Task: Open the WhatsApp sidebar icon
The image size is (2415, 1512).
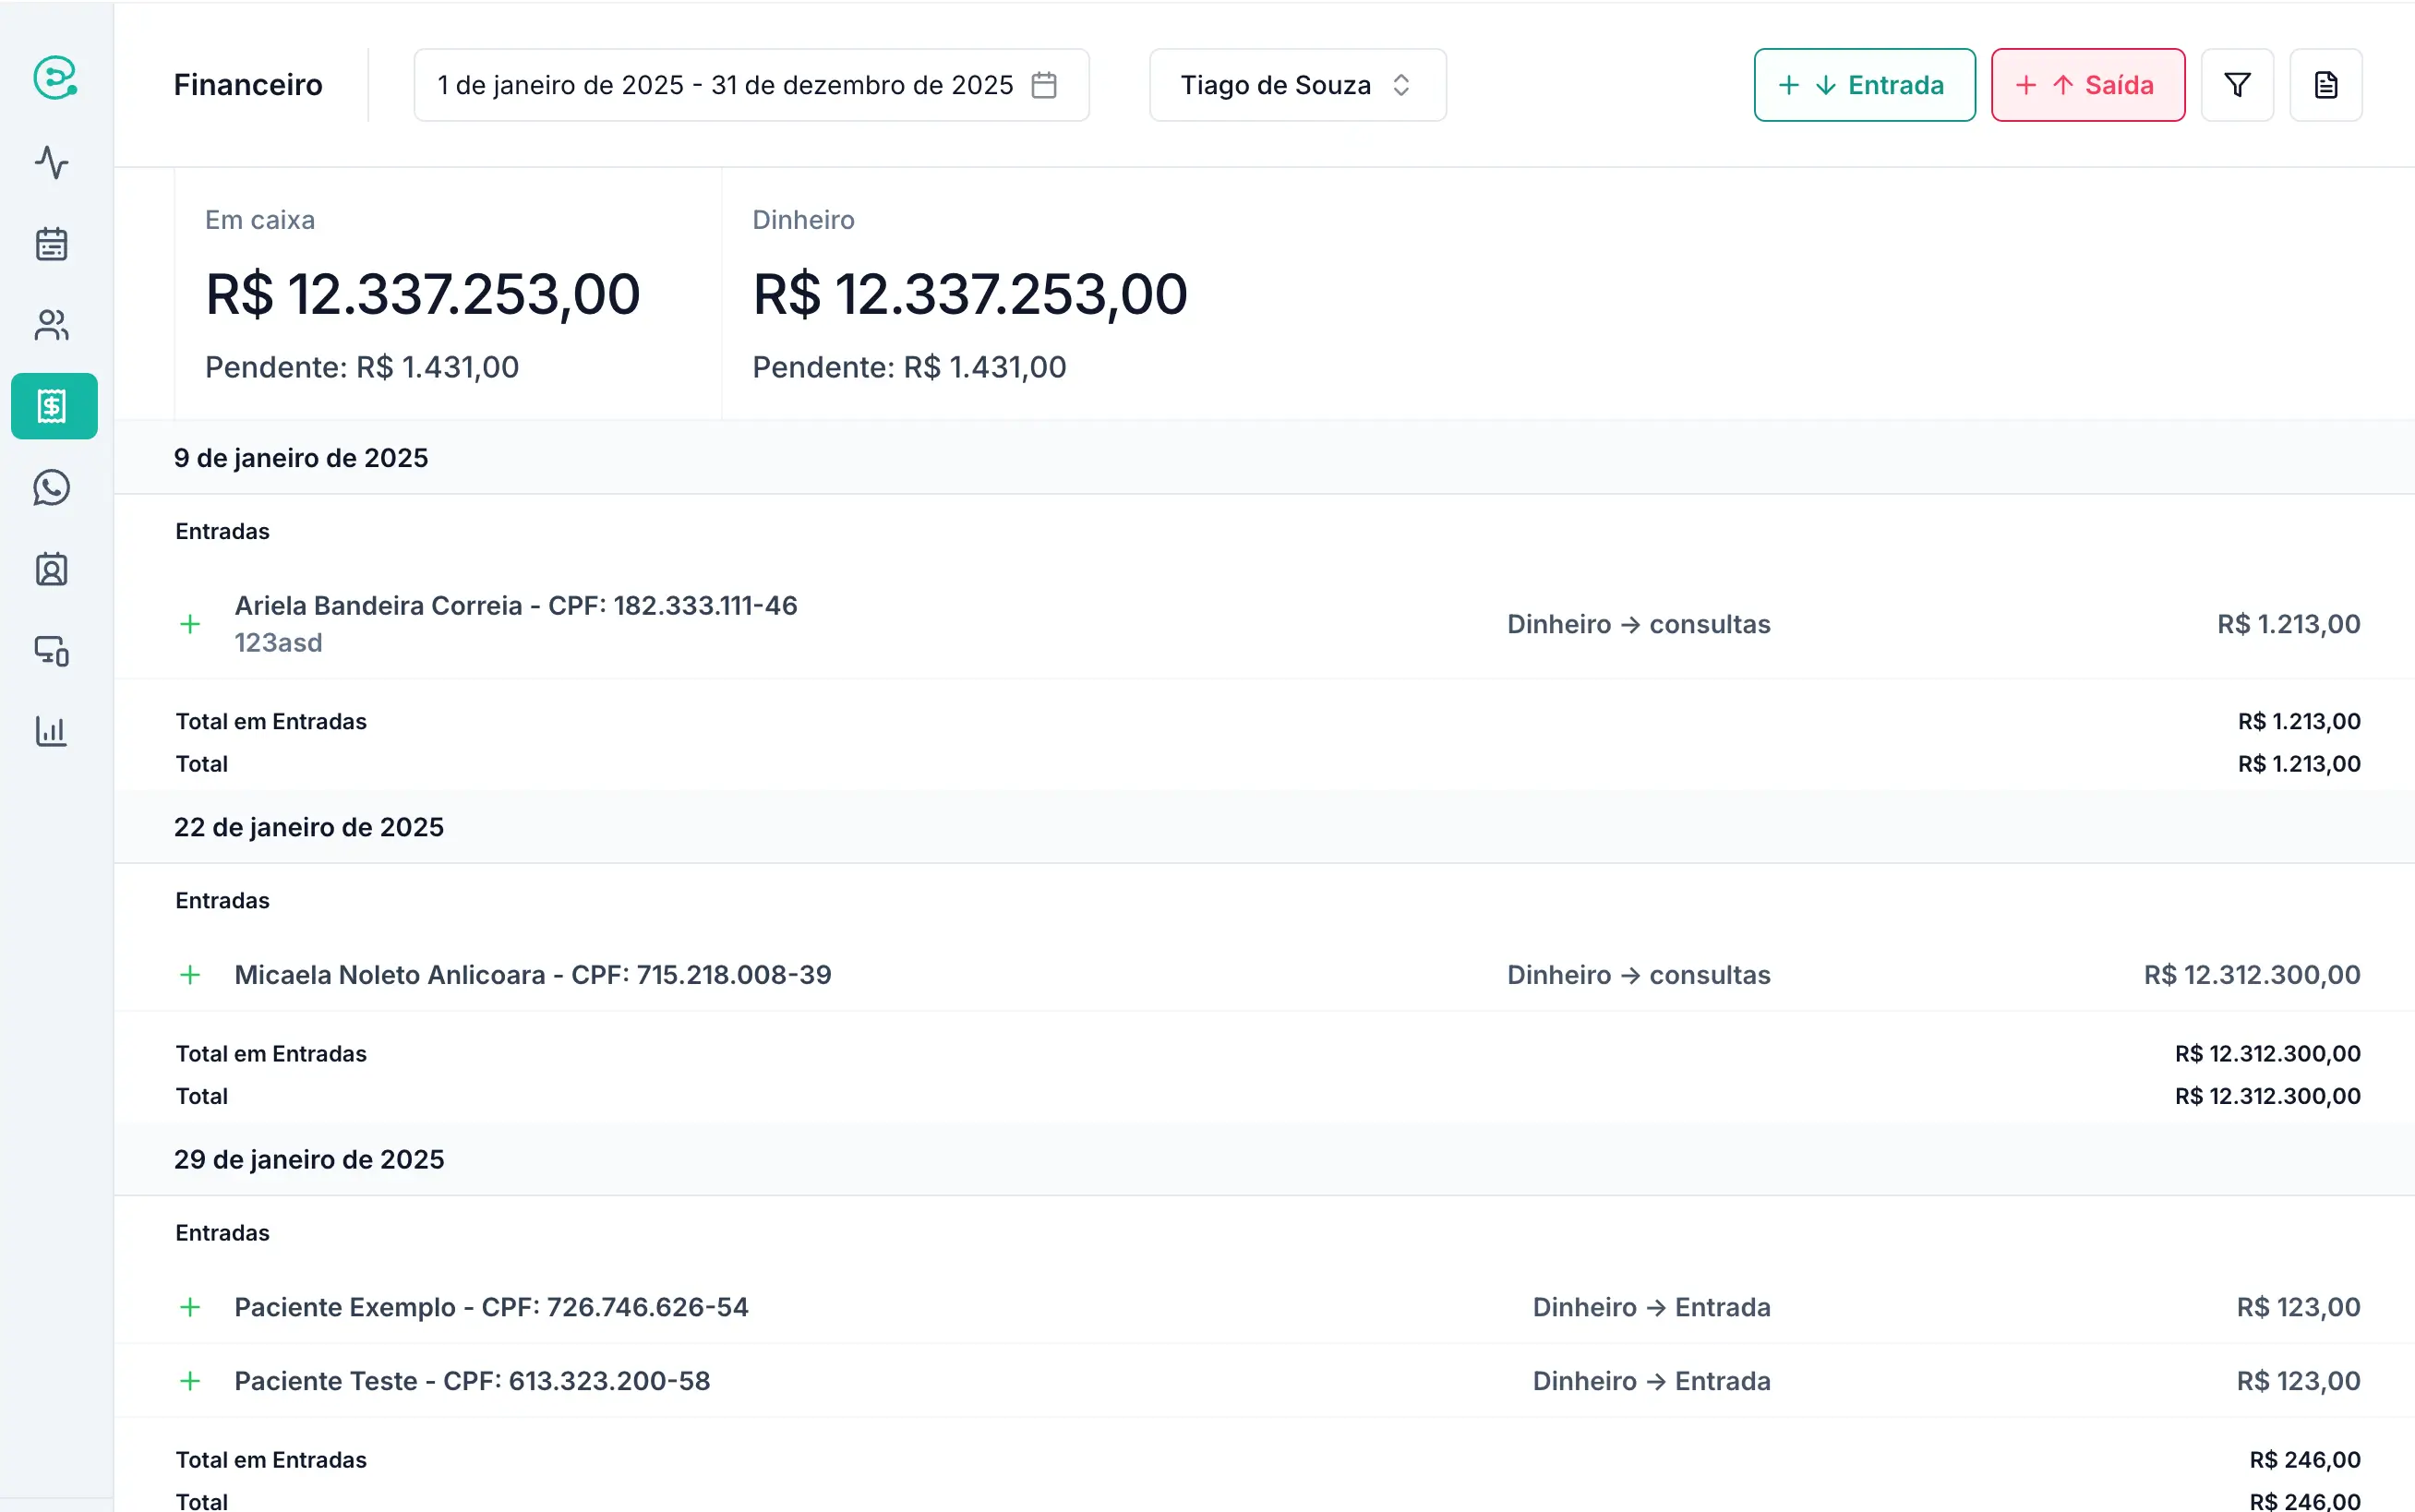Action: coord(52,488)
